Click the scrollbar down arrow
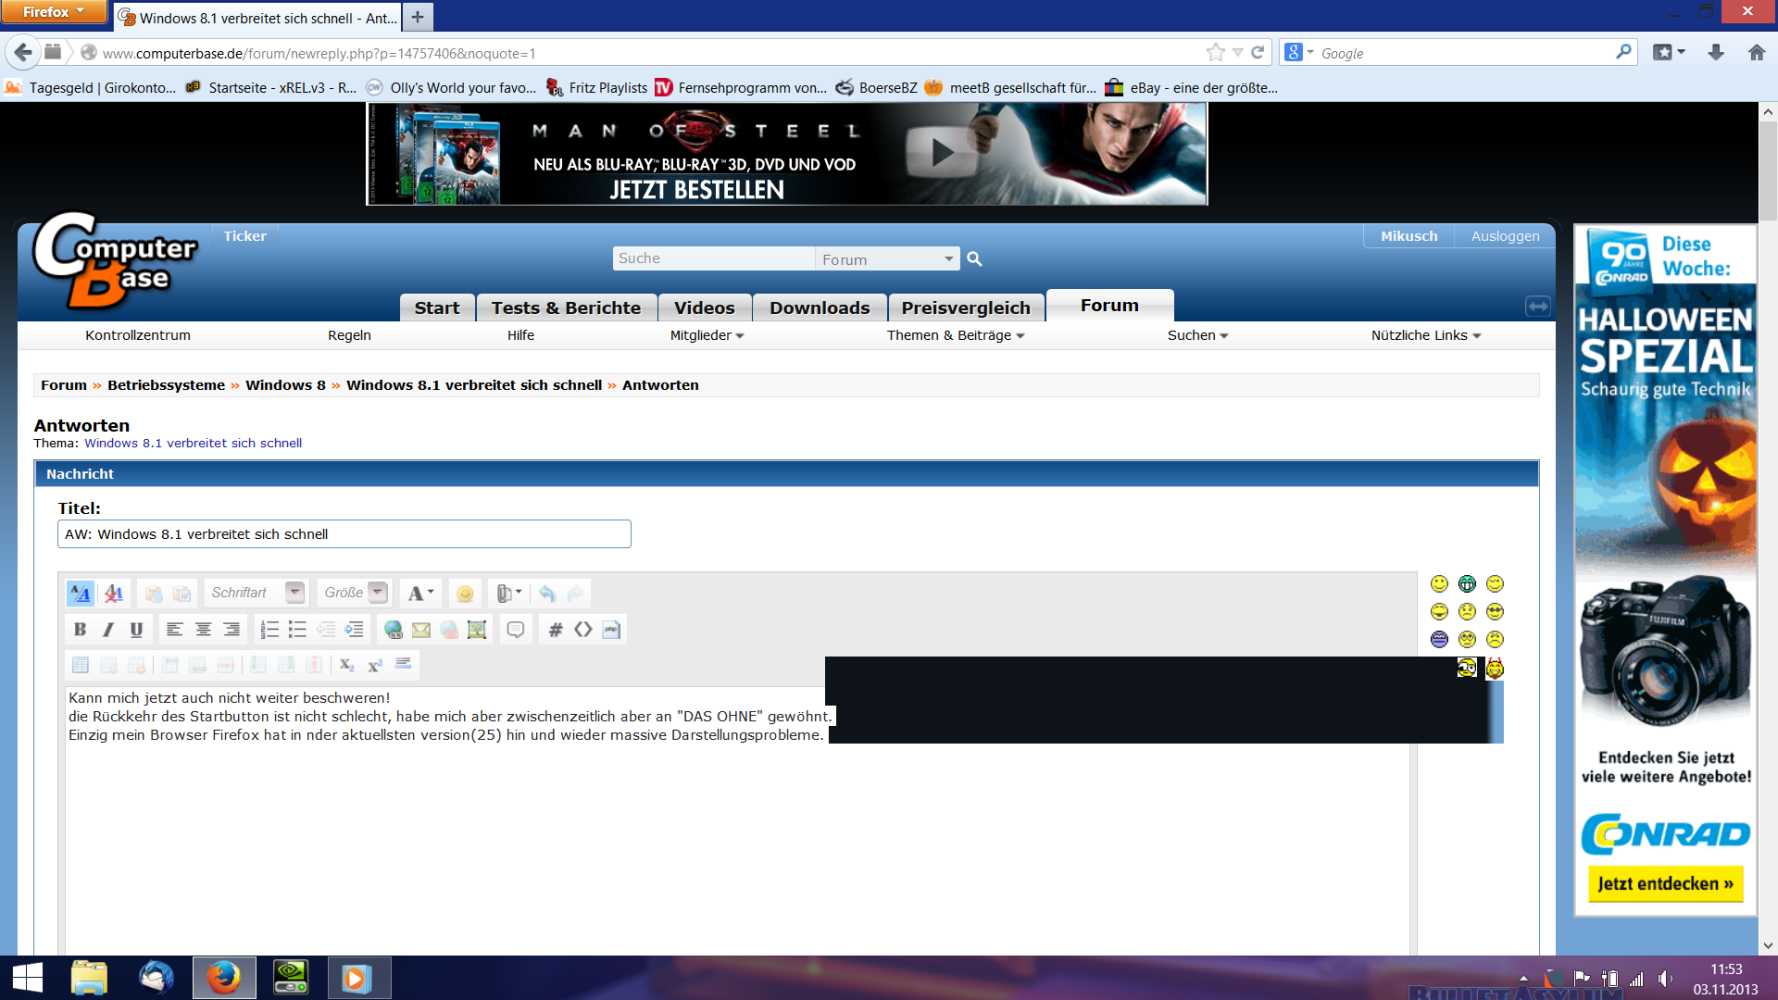 [1768, 945]
